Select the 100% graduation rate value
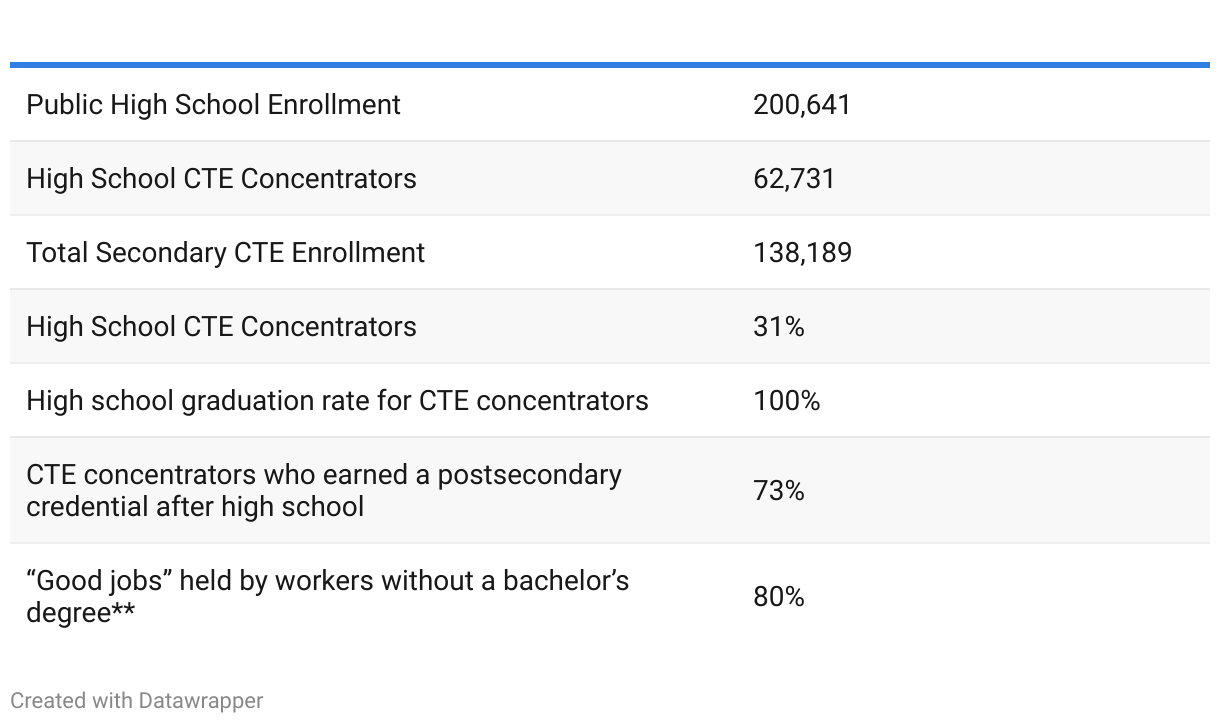Viewport: 1220px width, 724px height. (x=786, y=401)
